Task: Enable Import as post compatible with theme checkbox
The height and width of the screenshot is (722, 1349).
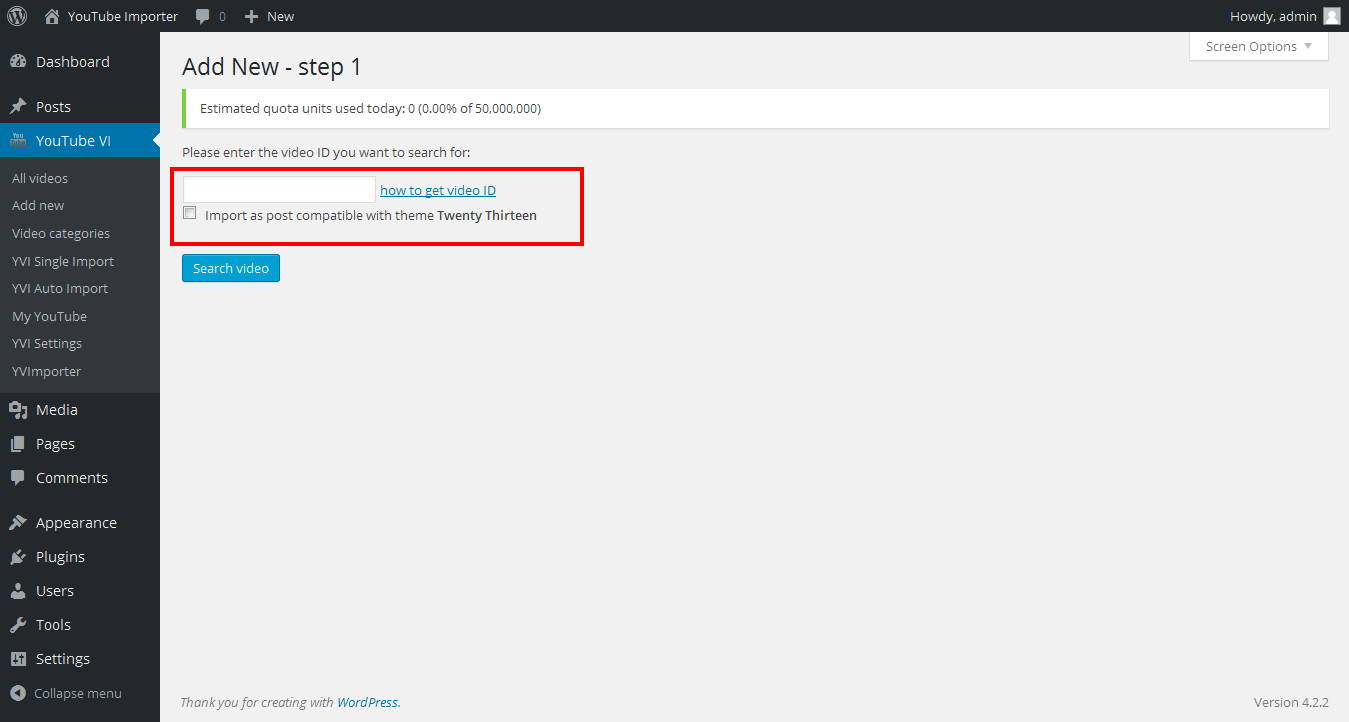Action: click(190, 213)
